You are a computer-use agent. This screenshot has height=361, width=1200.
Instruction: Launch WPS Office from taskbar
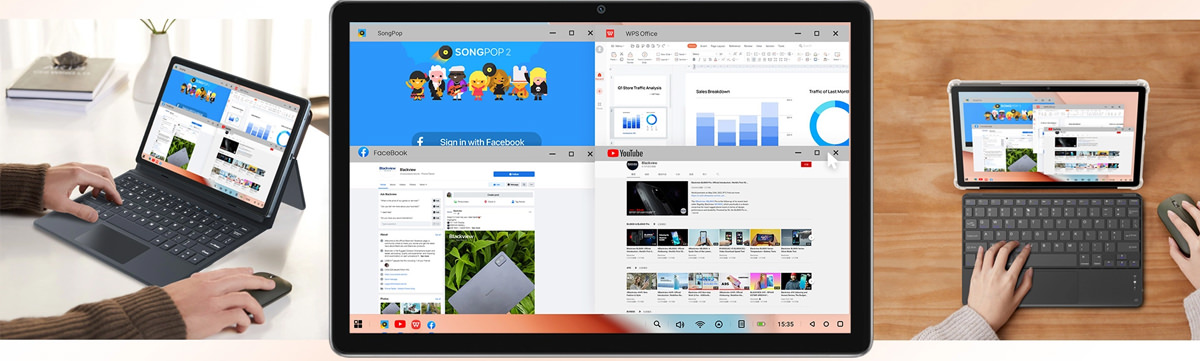point(416,324)
